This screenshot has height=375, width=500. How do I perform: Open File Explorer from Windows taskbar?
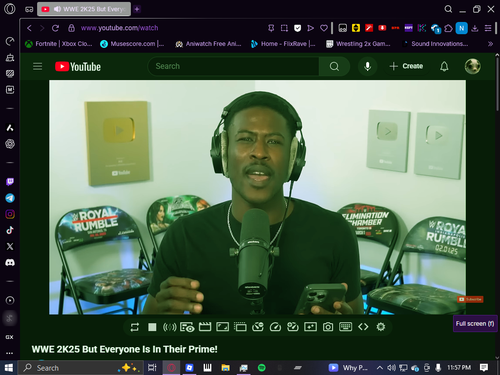226,368
